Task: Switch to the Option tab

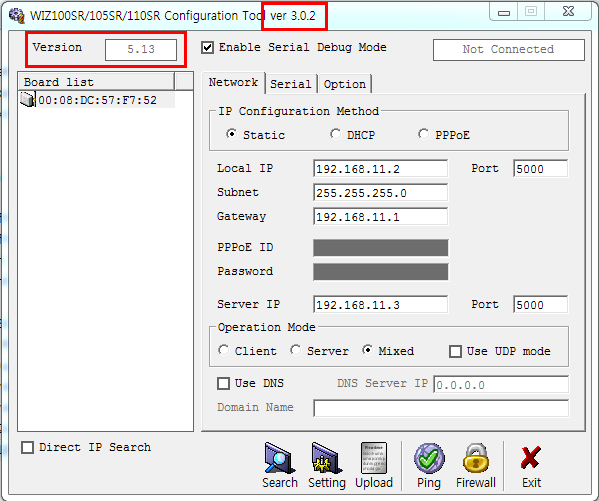Action: click(x=345, y=84)
